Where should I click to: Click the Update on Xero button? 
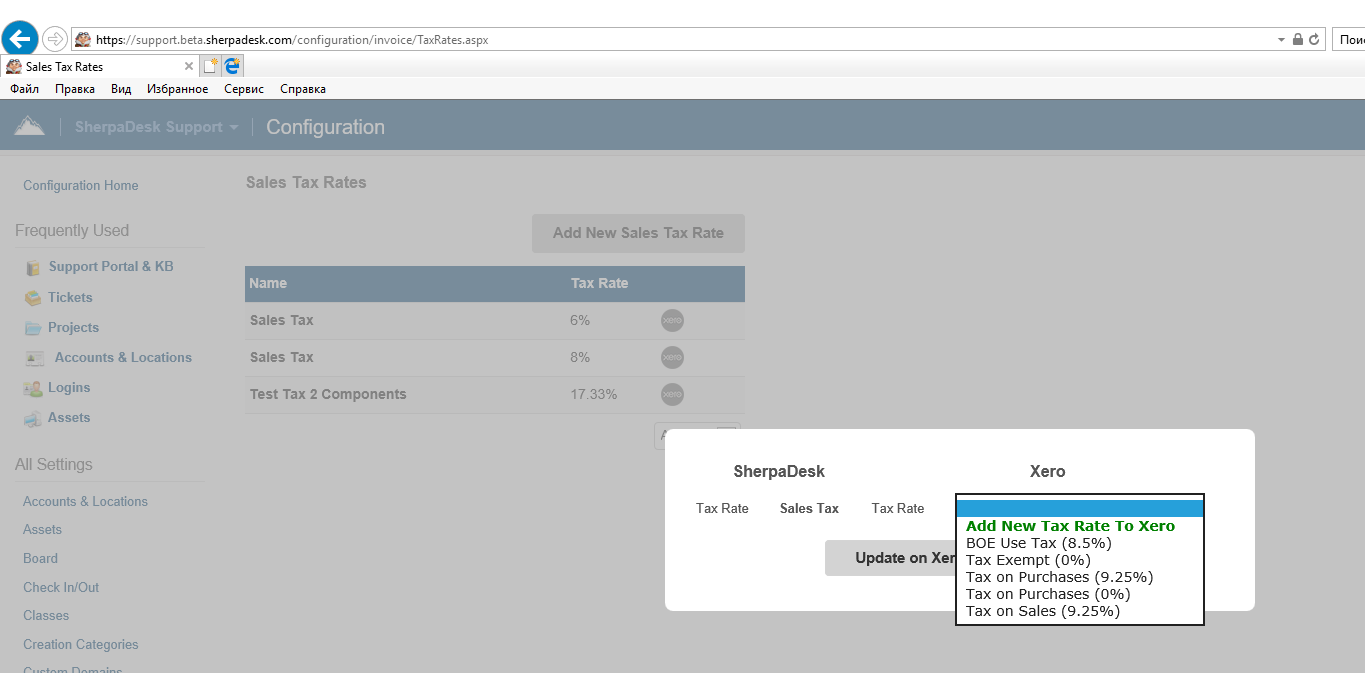coord(889,558)
